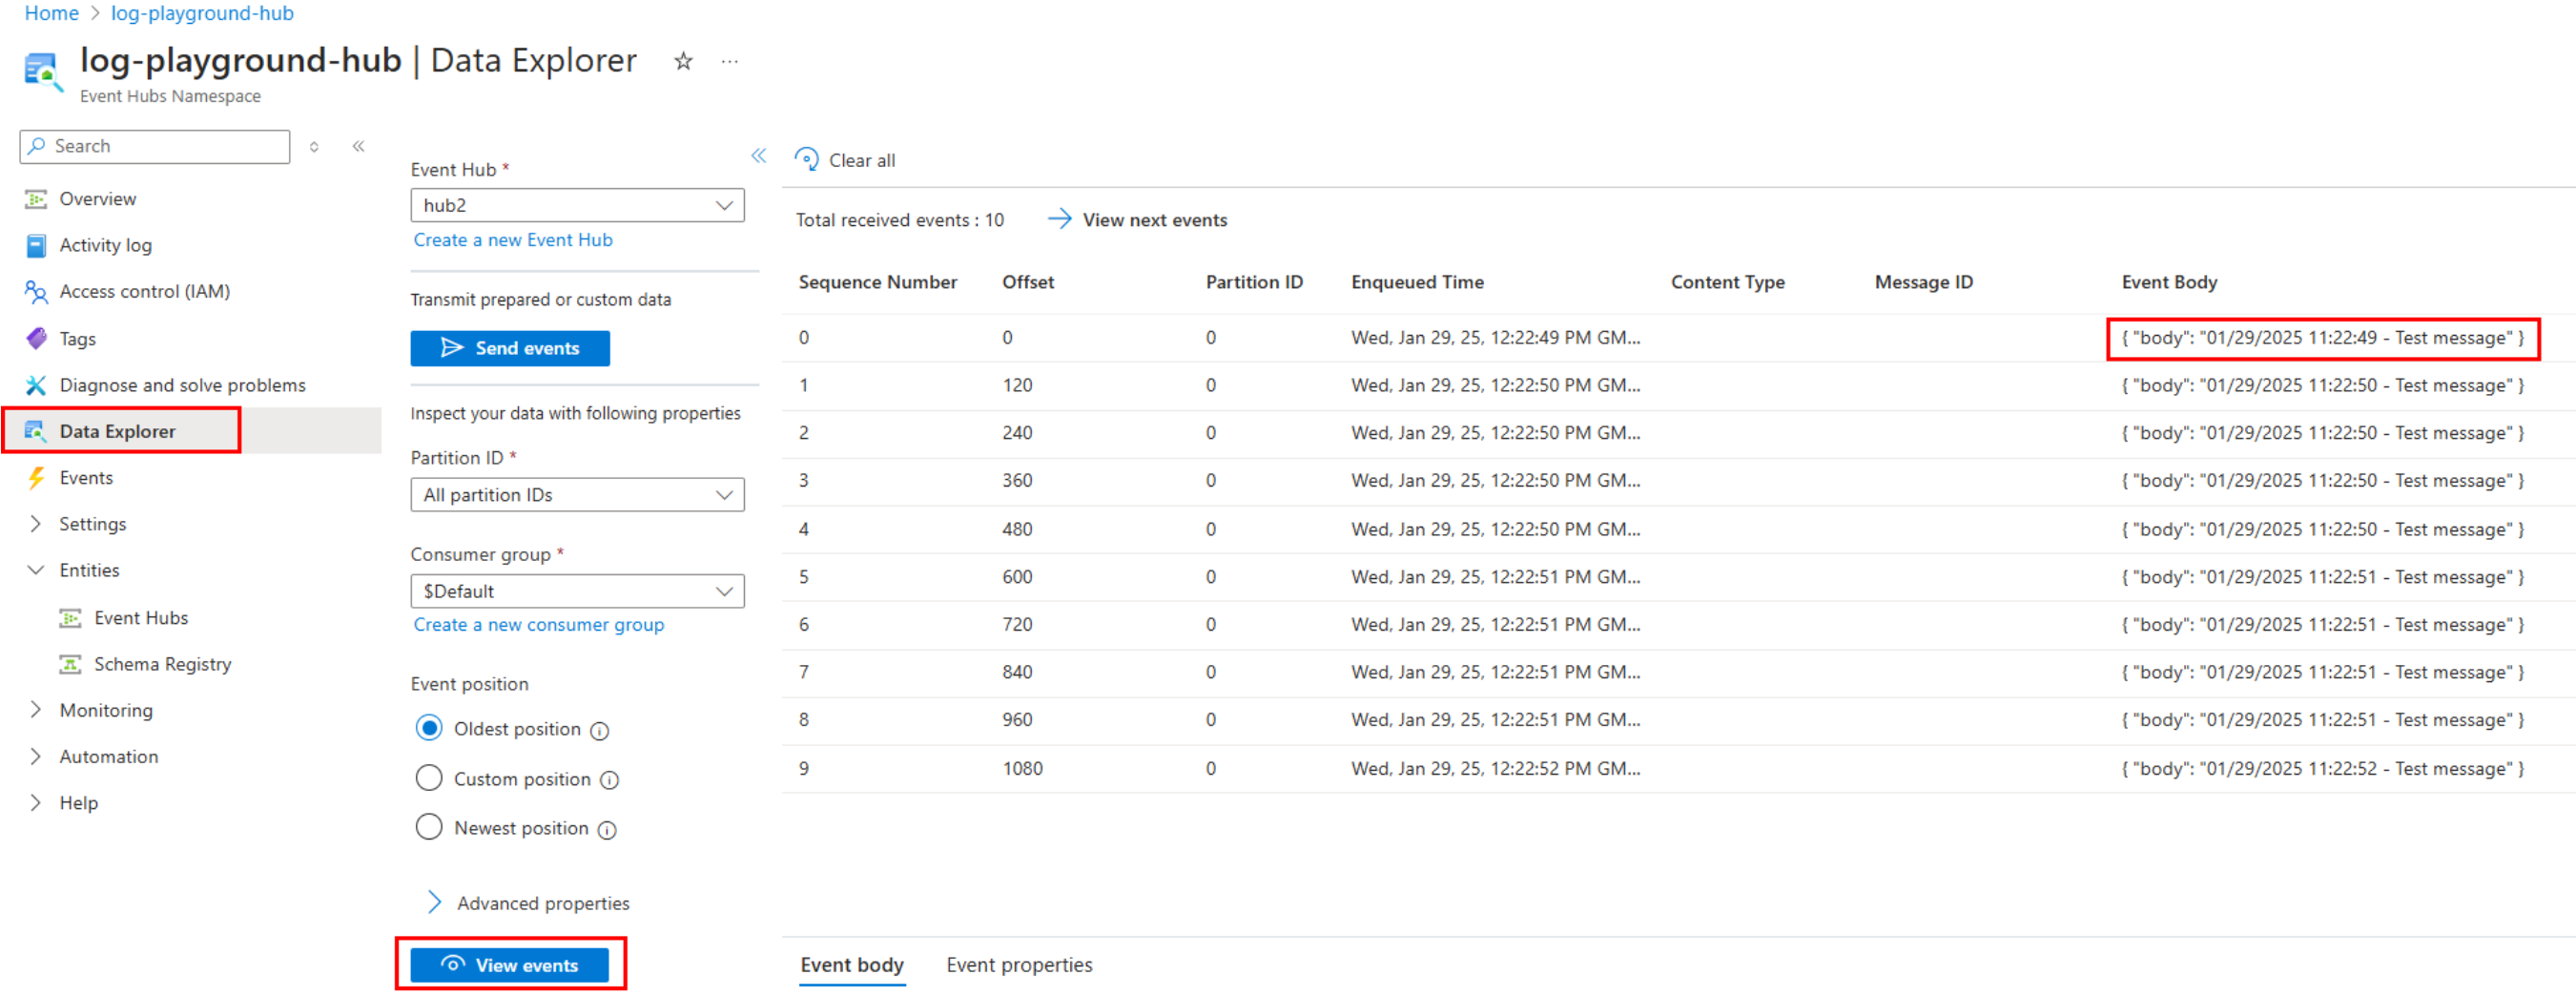The height and width of the screenshot is (996, 2576).
Task: Switch to the Event properties tab
Action: click(1019, 965)
